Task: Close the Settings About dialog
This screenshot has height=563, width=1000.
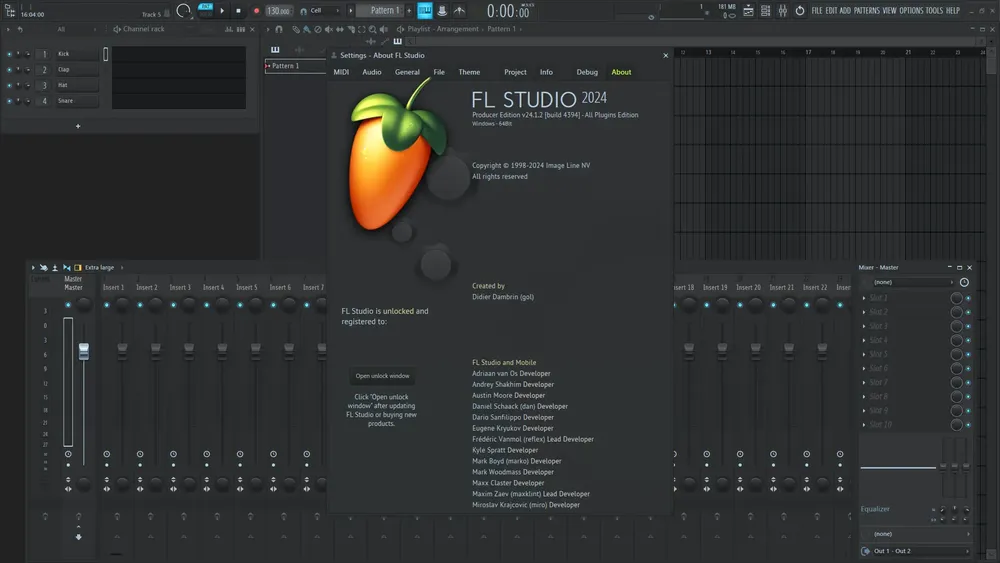Action: coord(666,55)
